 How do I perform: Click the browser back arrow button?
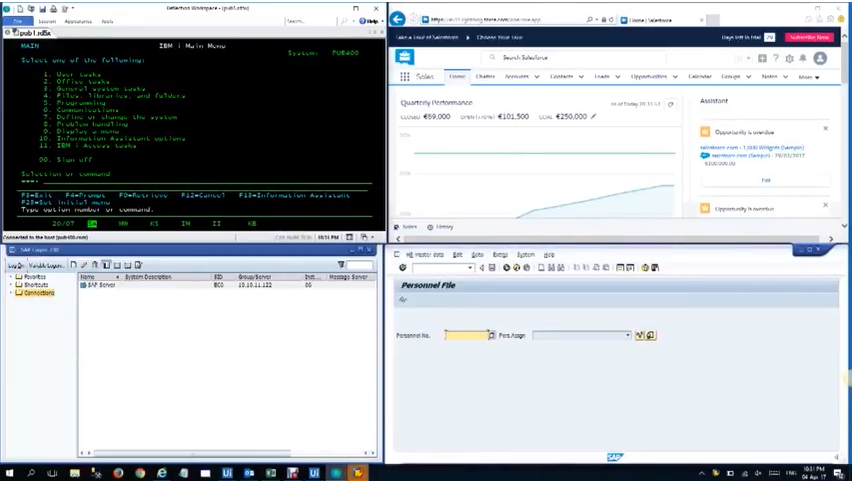[398, 19]
